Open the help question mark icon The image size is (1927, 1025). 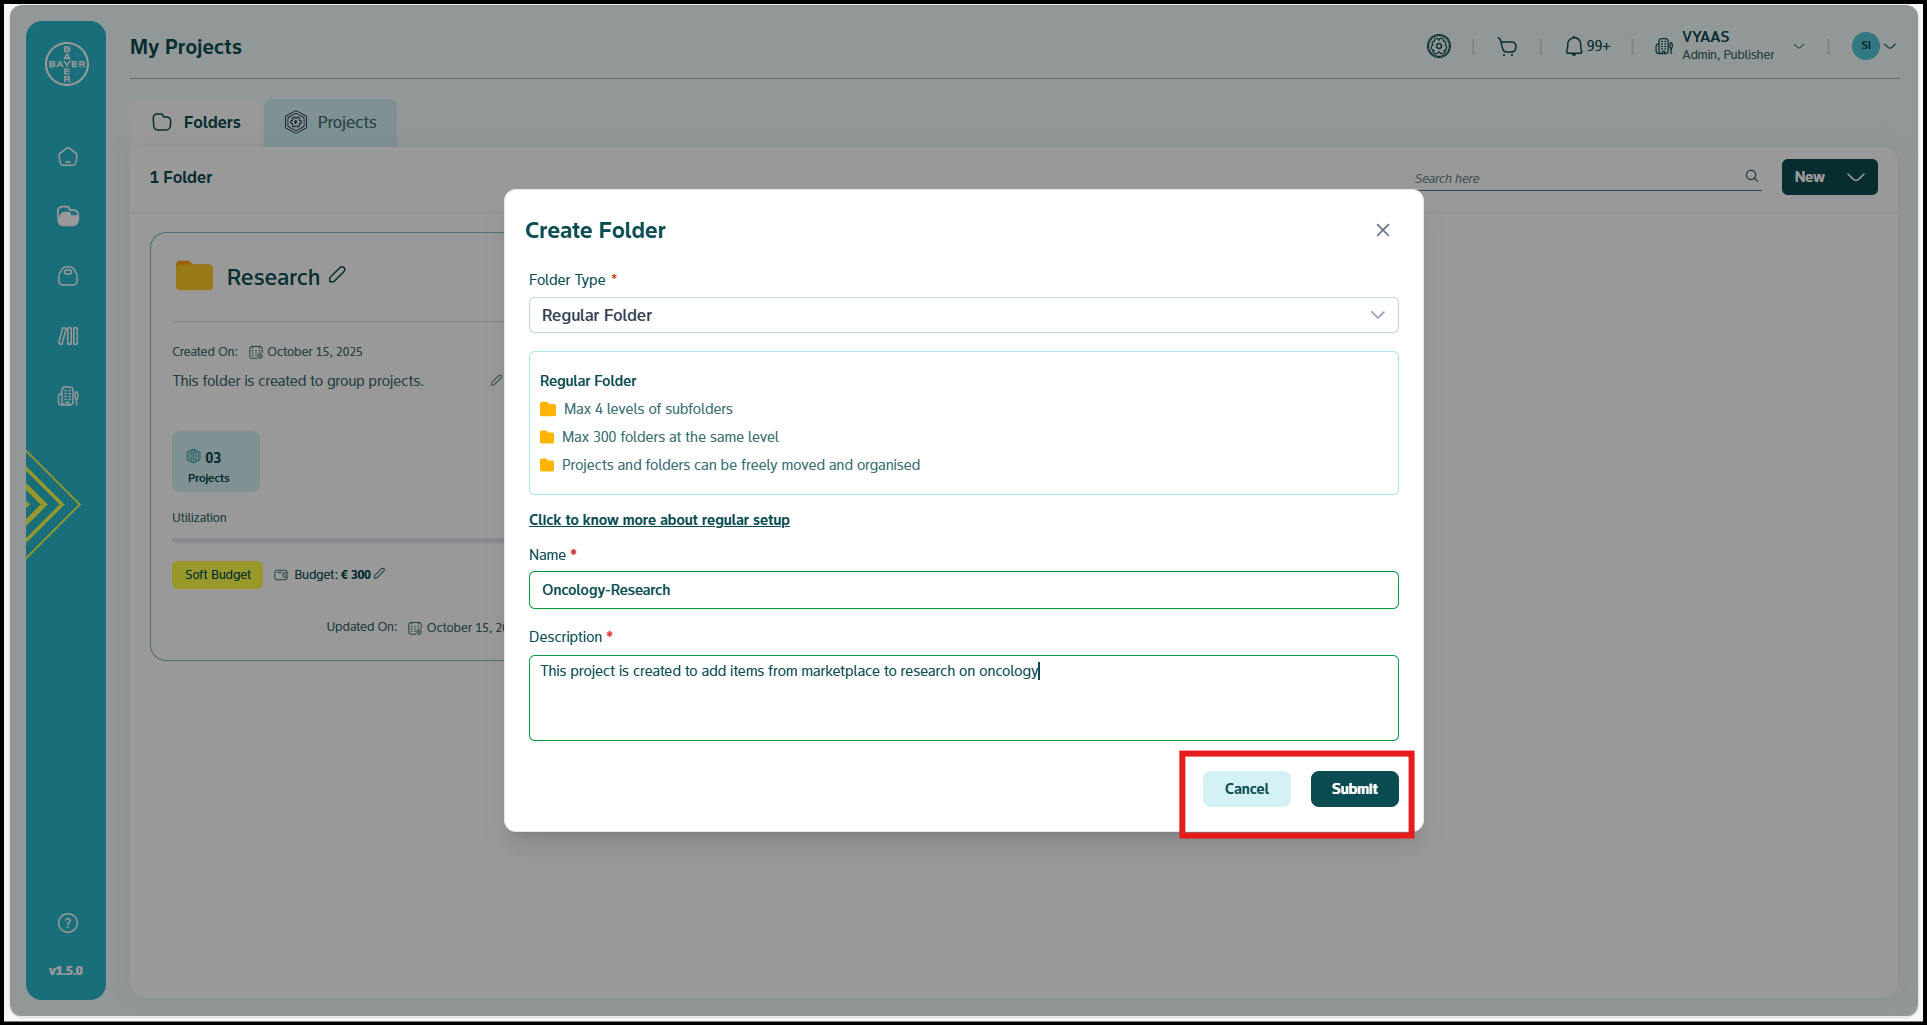pos(68,923)
